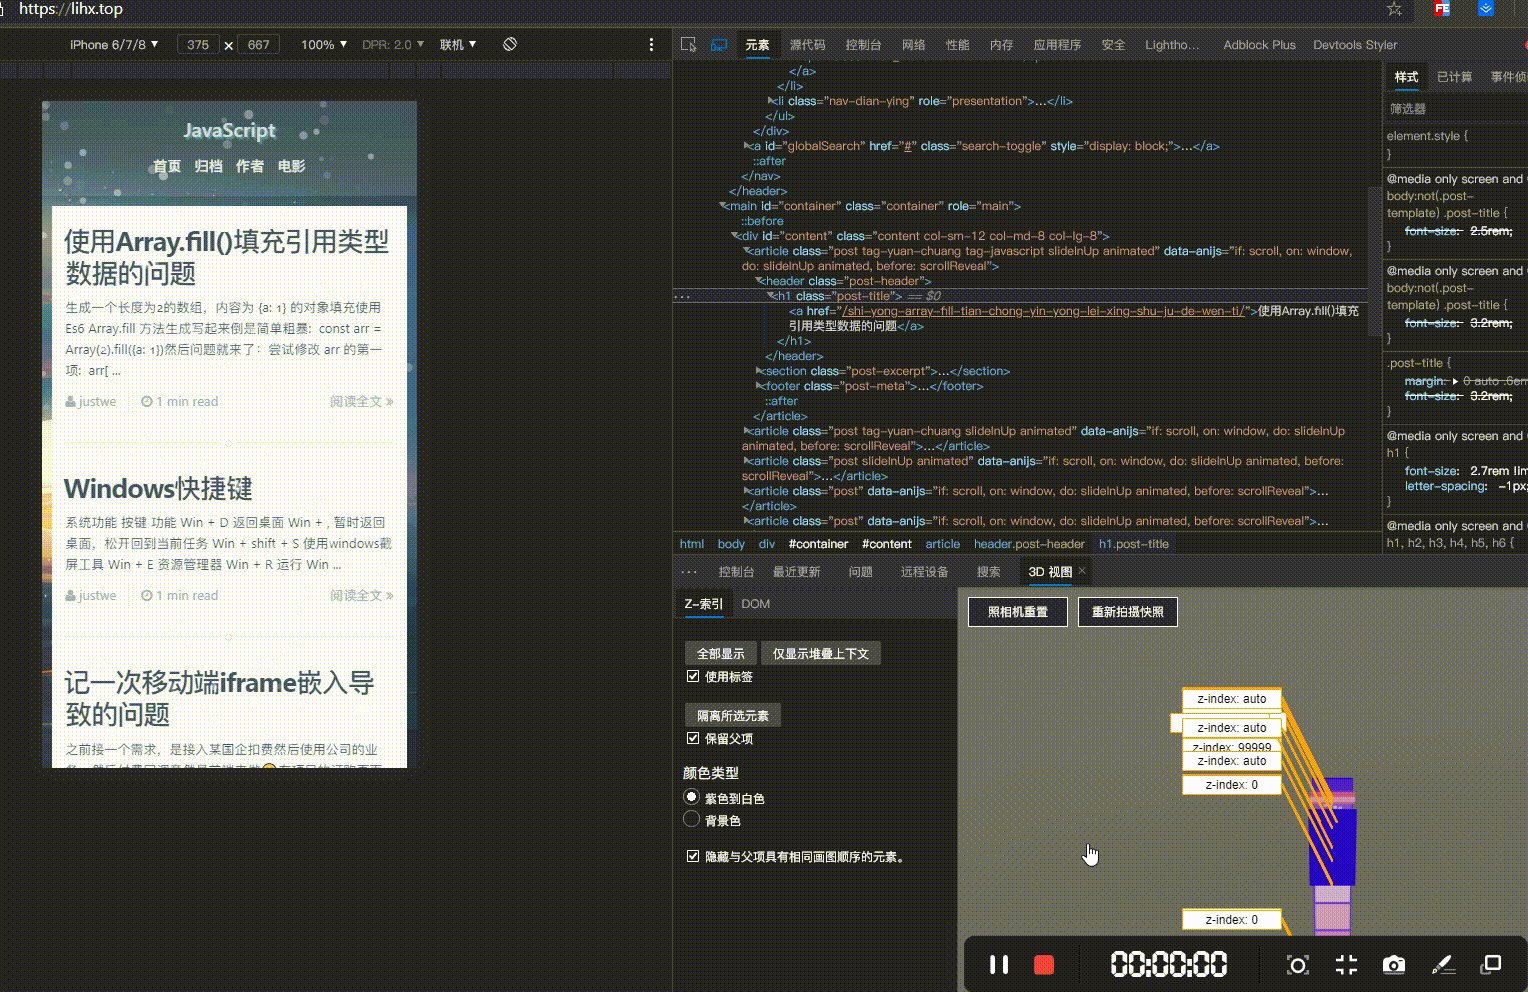Toggle the 保留父项 checkbox

coord(692,739)
